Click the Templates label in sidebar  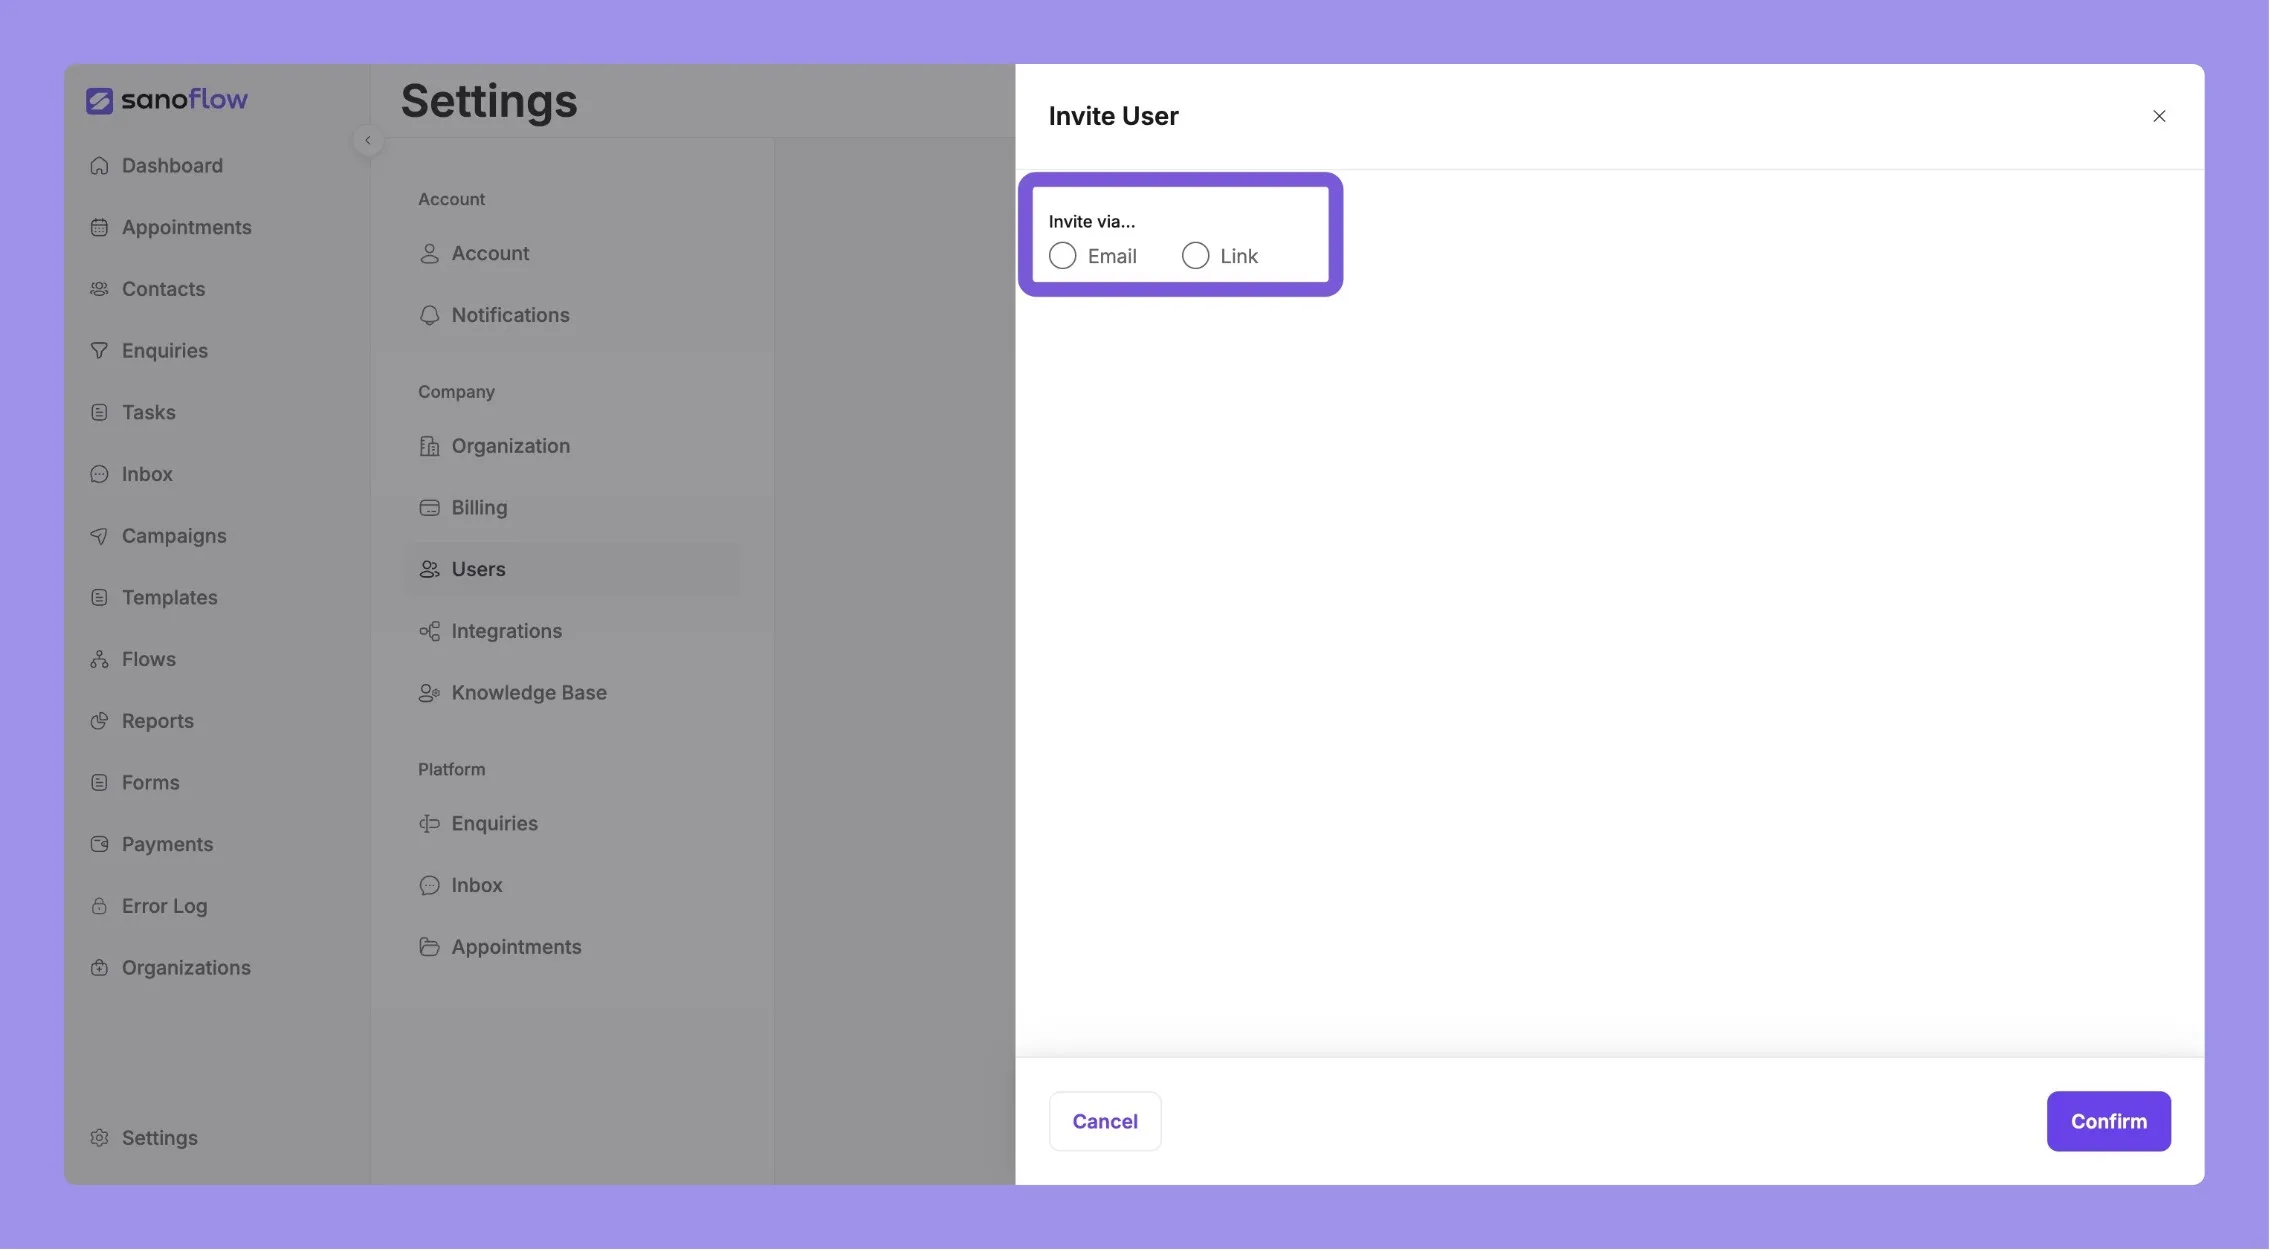(x=169, y=598)
